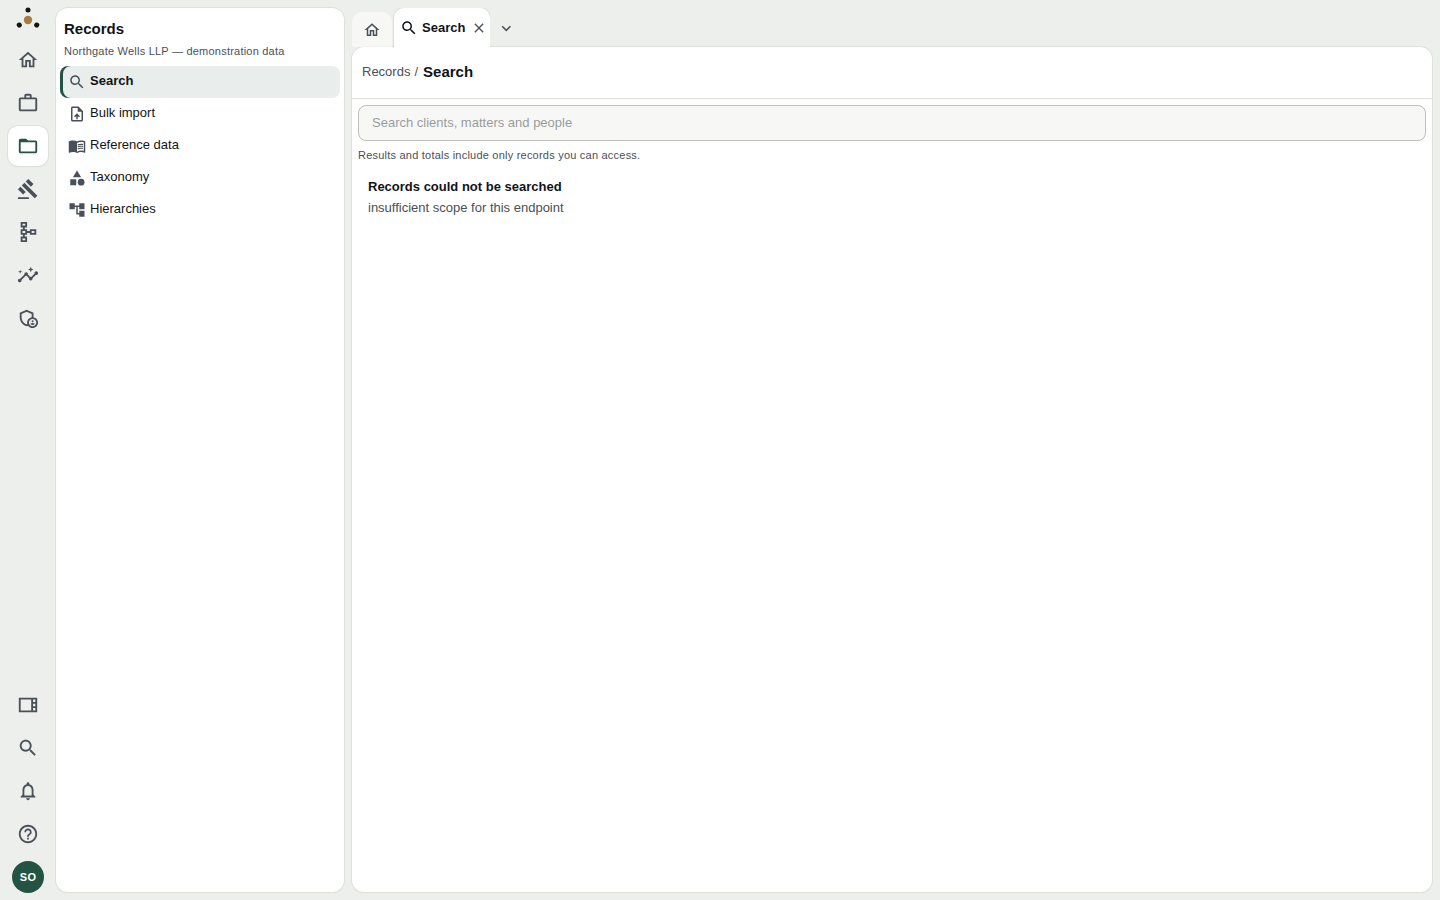The width and height of the screenshot is (1440, 900).
Task: Click the app logo at top of rail
Action: point(28,18)
